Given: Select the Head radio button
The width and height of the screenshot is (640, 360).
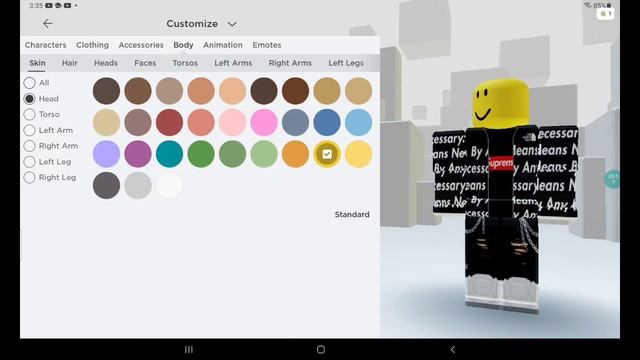Looking at the screenshot, I should coord(29,99).
